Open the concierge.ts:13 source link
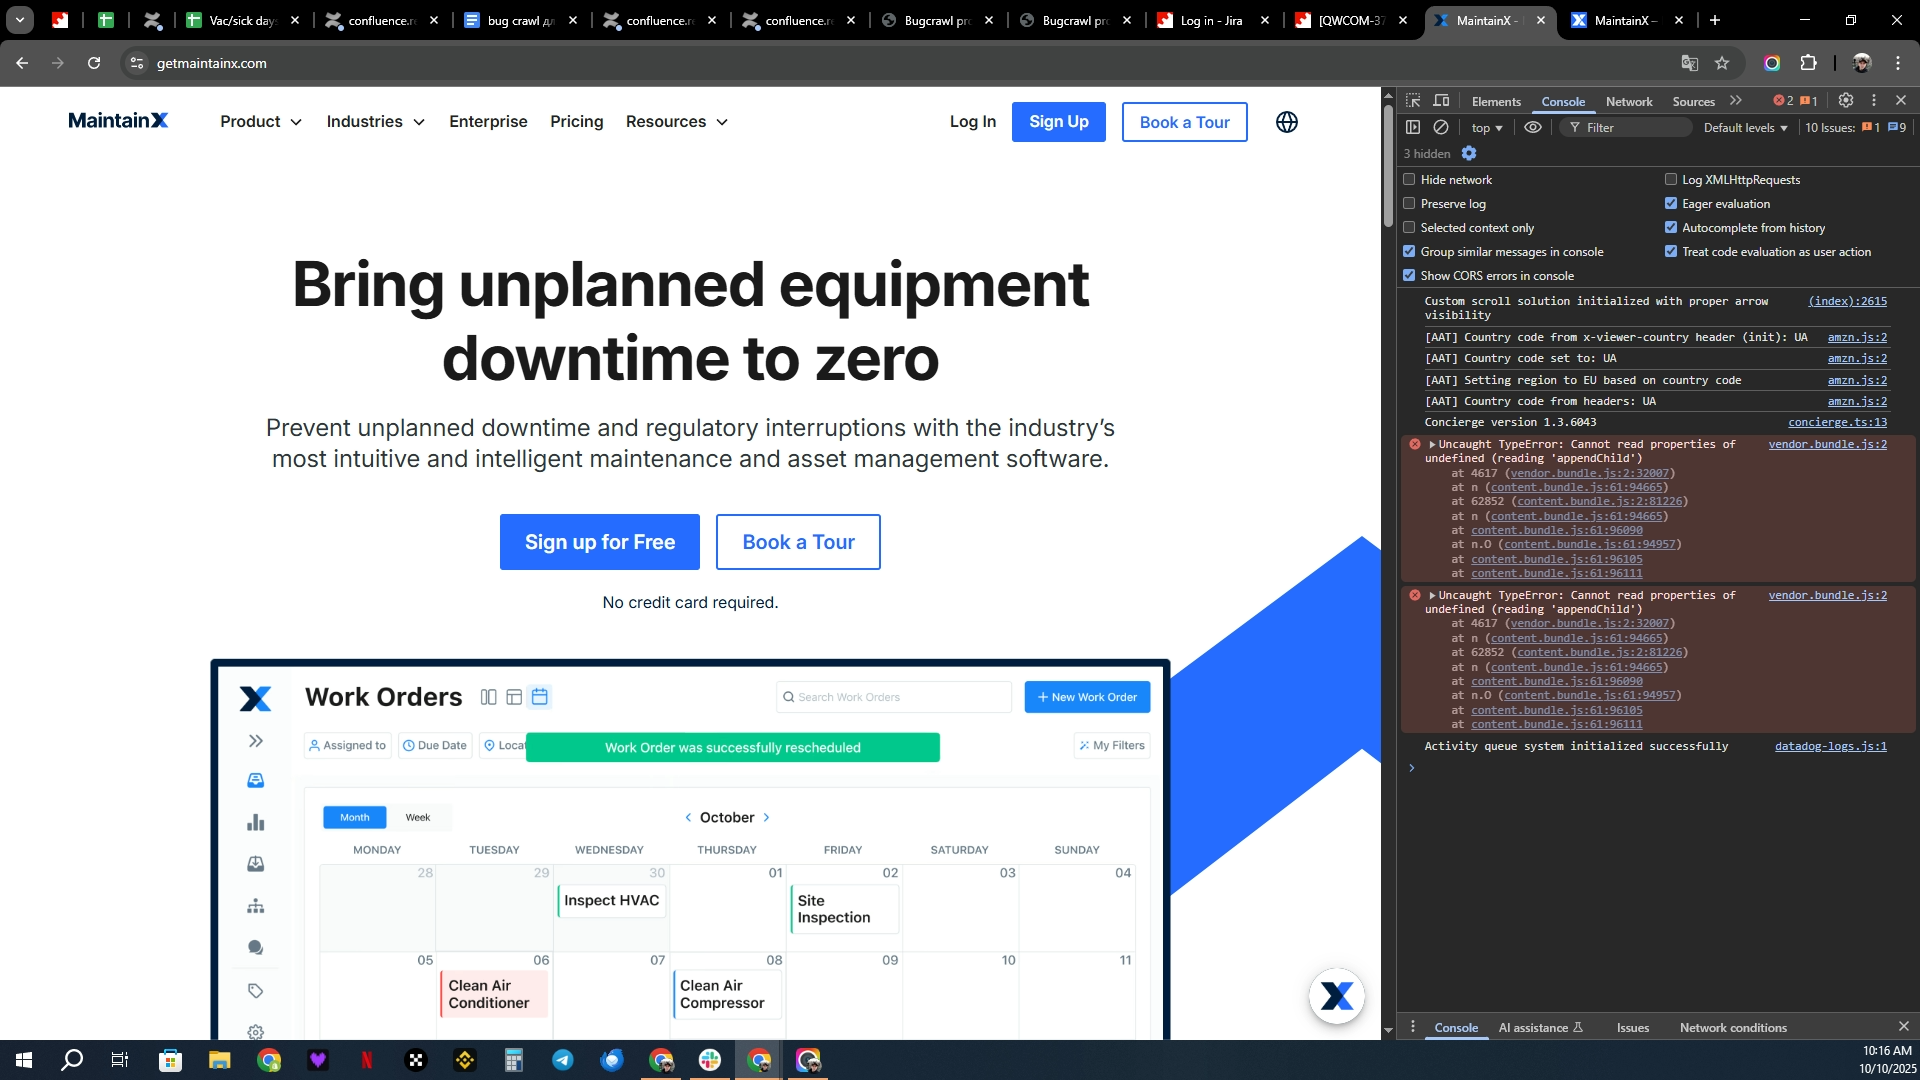 pyautogui.click(x=1838, y=422)
